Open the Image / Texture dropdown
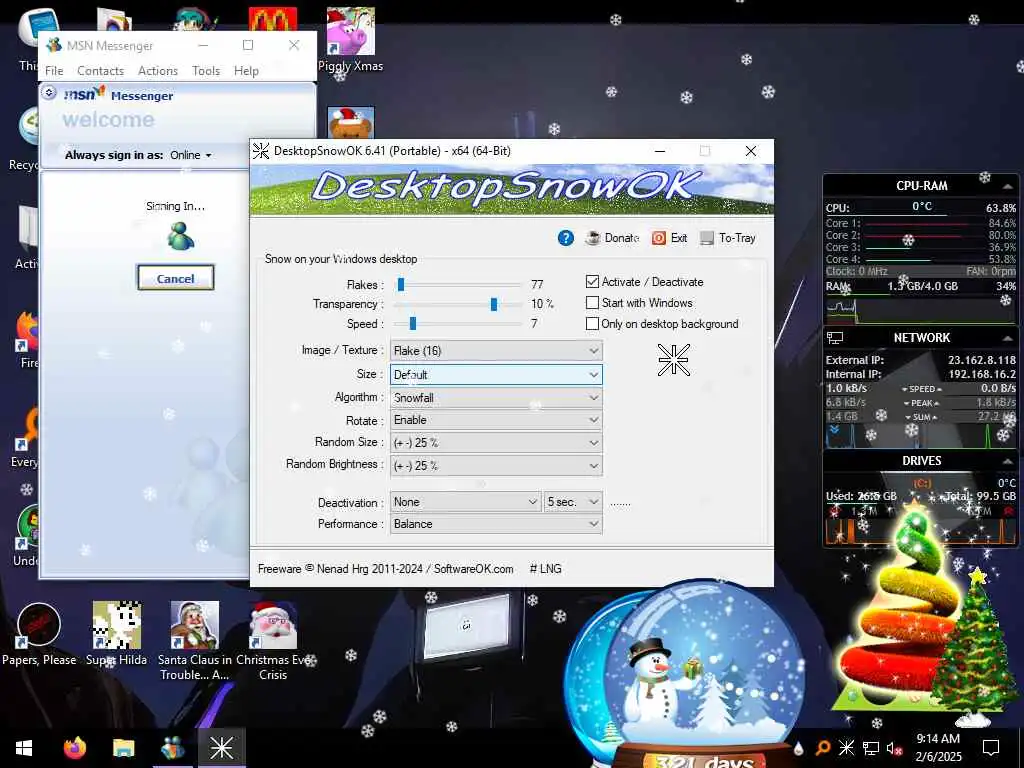The image size is (1024, 768). pos(496,351)
